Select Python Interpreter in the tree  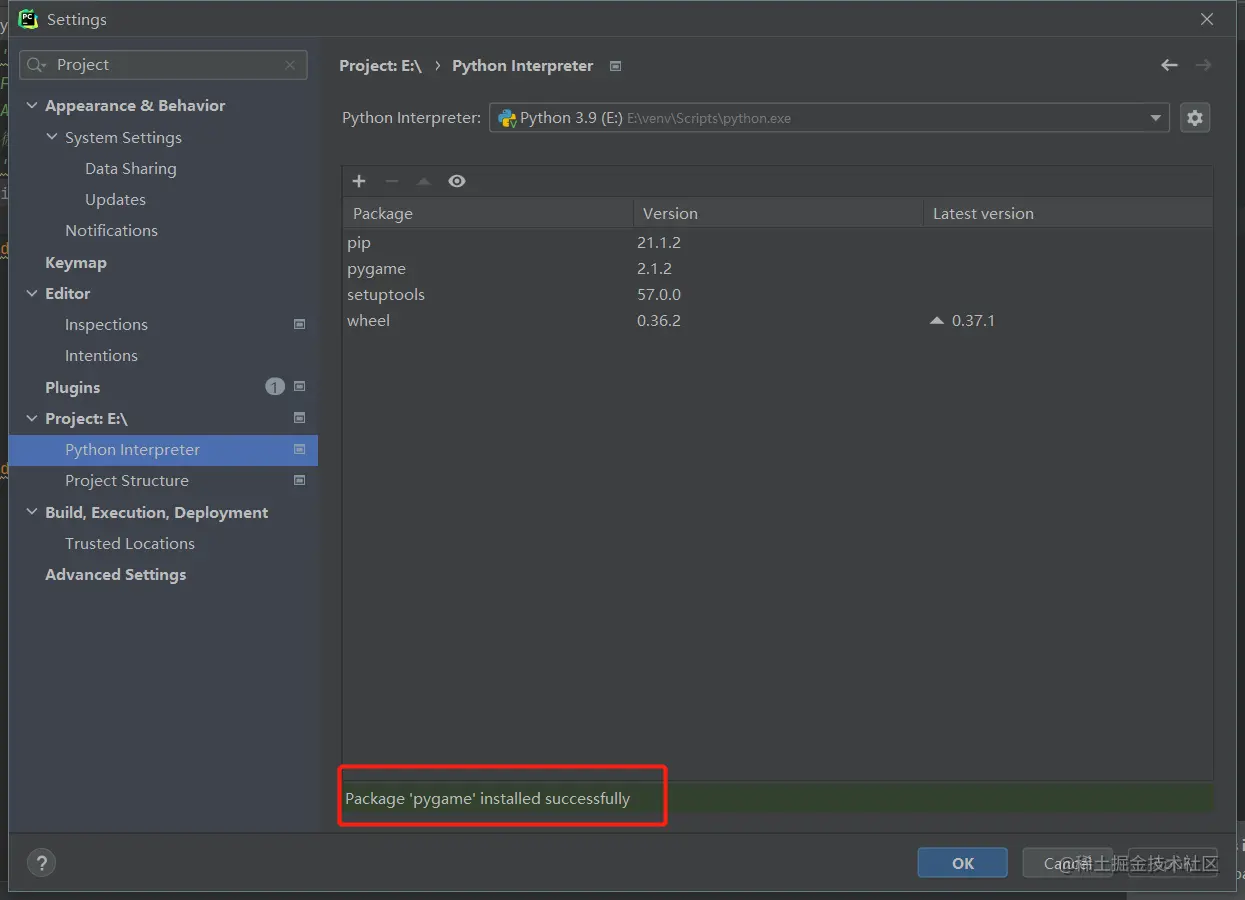pyautogui.click(x=163, y=450)
